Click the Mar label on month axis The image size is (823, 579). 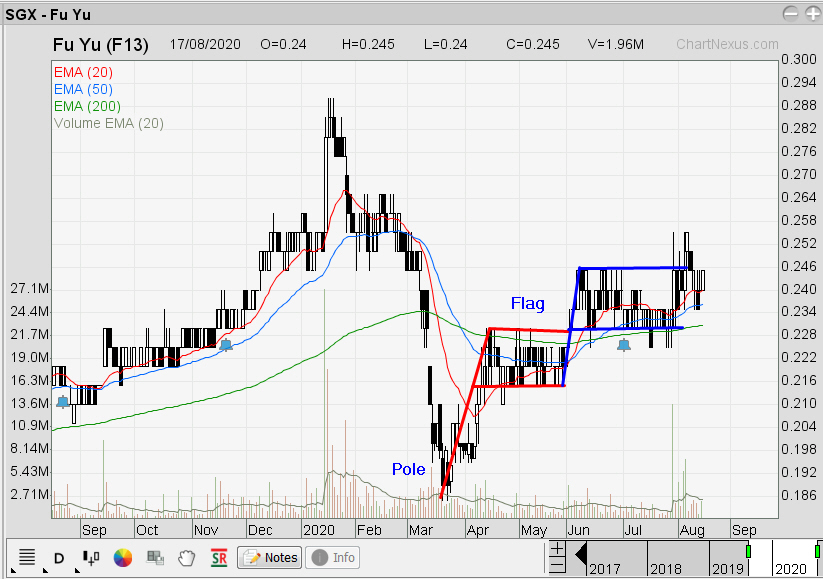[421, 530]
